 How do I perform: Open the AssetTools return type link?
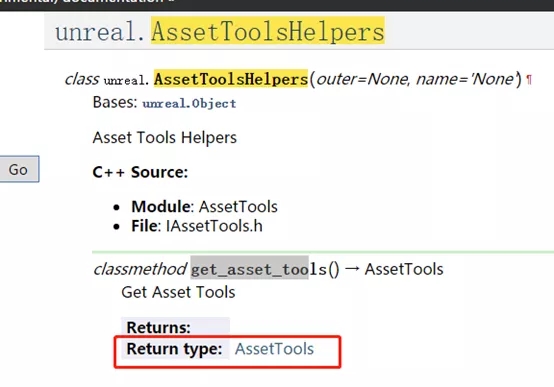(x=274, y=349)
